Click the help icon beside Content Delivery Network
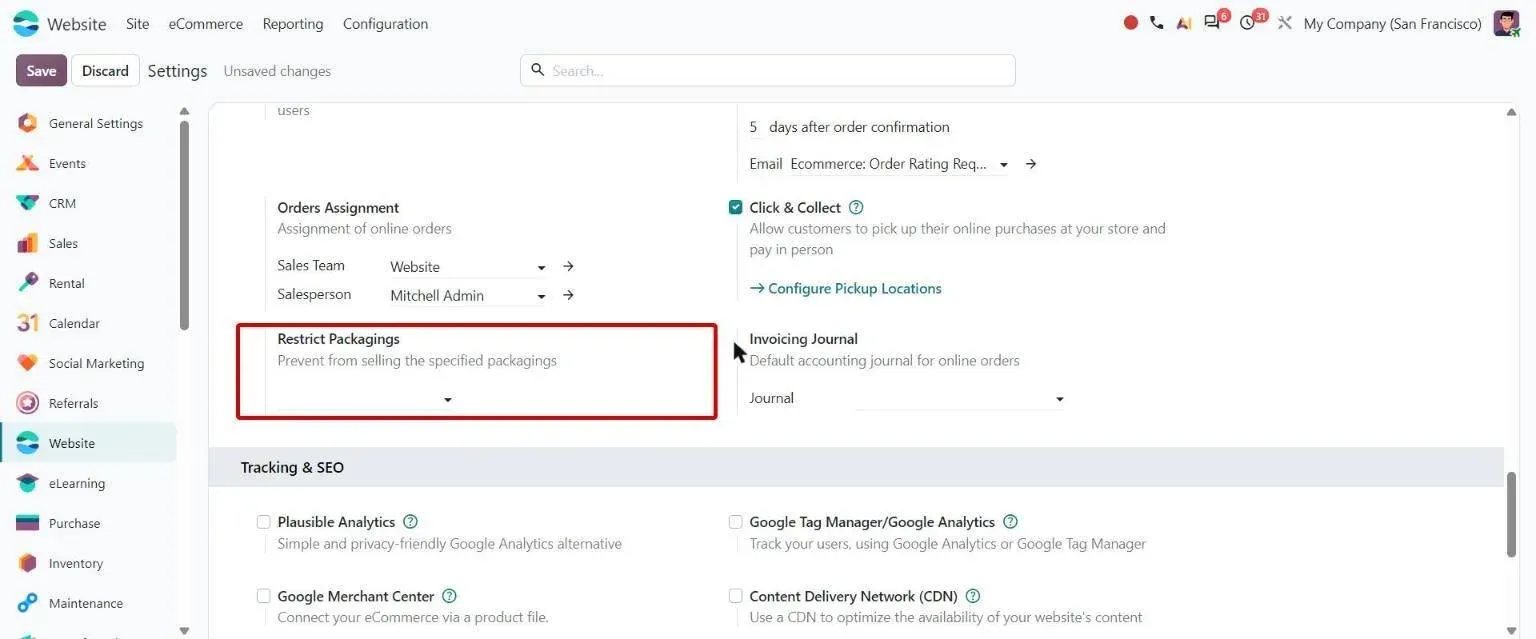1536x639 pixels. click(973, 596)
